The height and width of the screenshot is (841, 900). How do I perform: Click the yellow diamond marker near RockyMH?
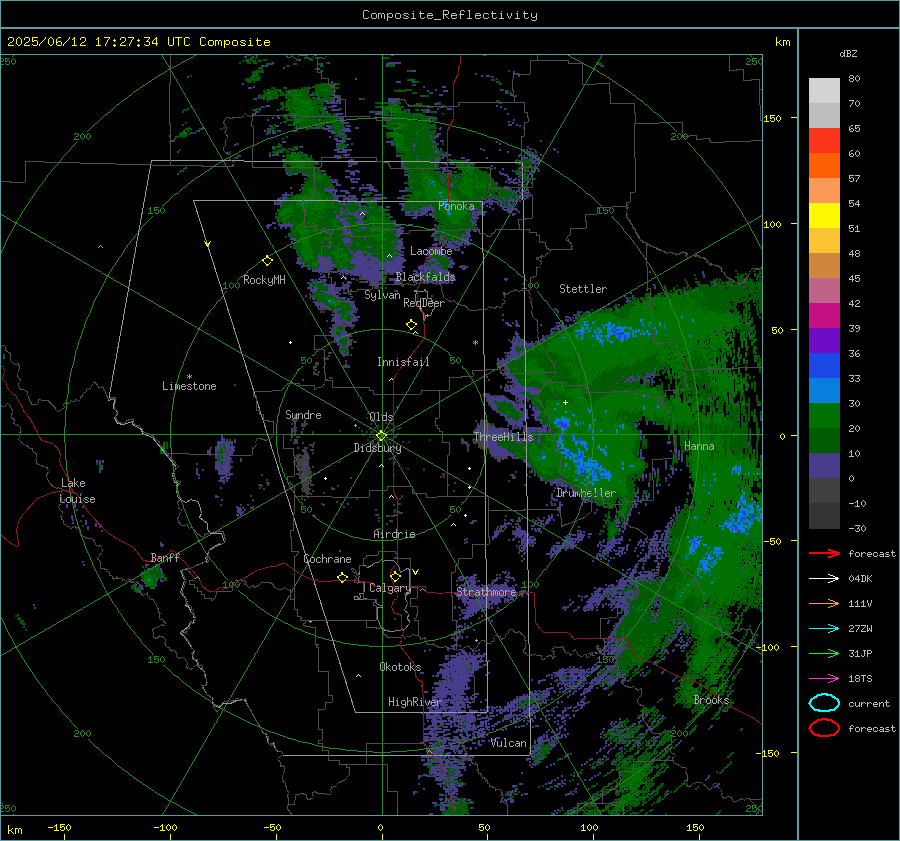point(267,261)
